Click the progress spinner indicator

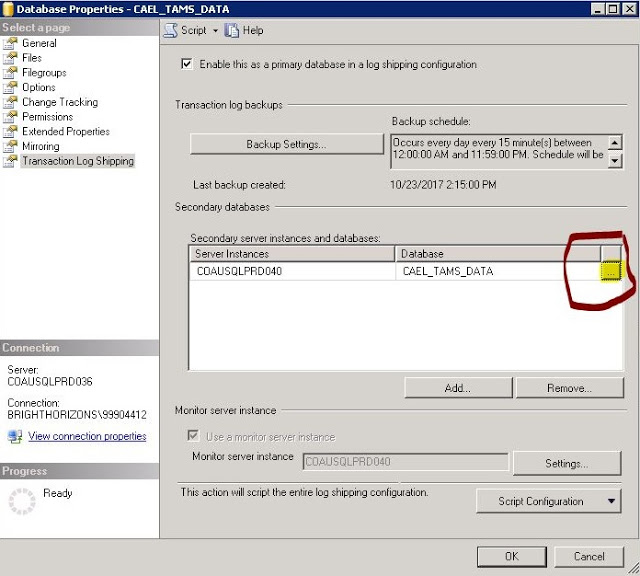[22, 501]
